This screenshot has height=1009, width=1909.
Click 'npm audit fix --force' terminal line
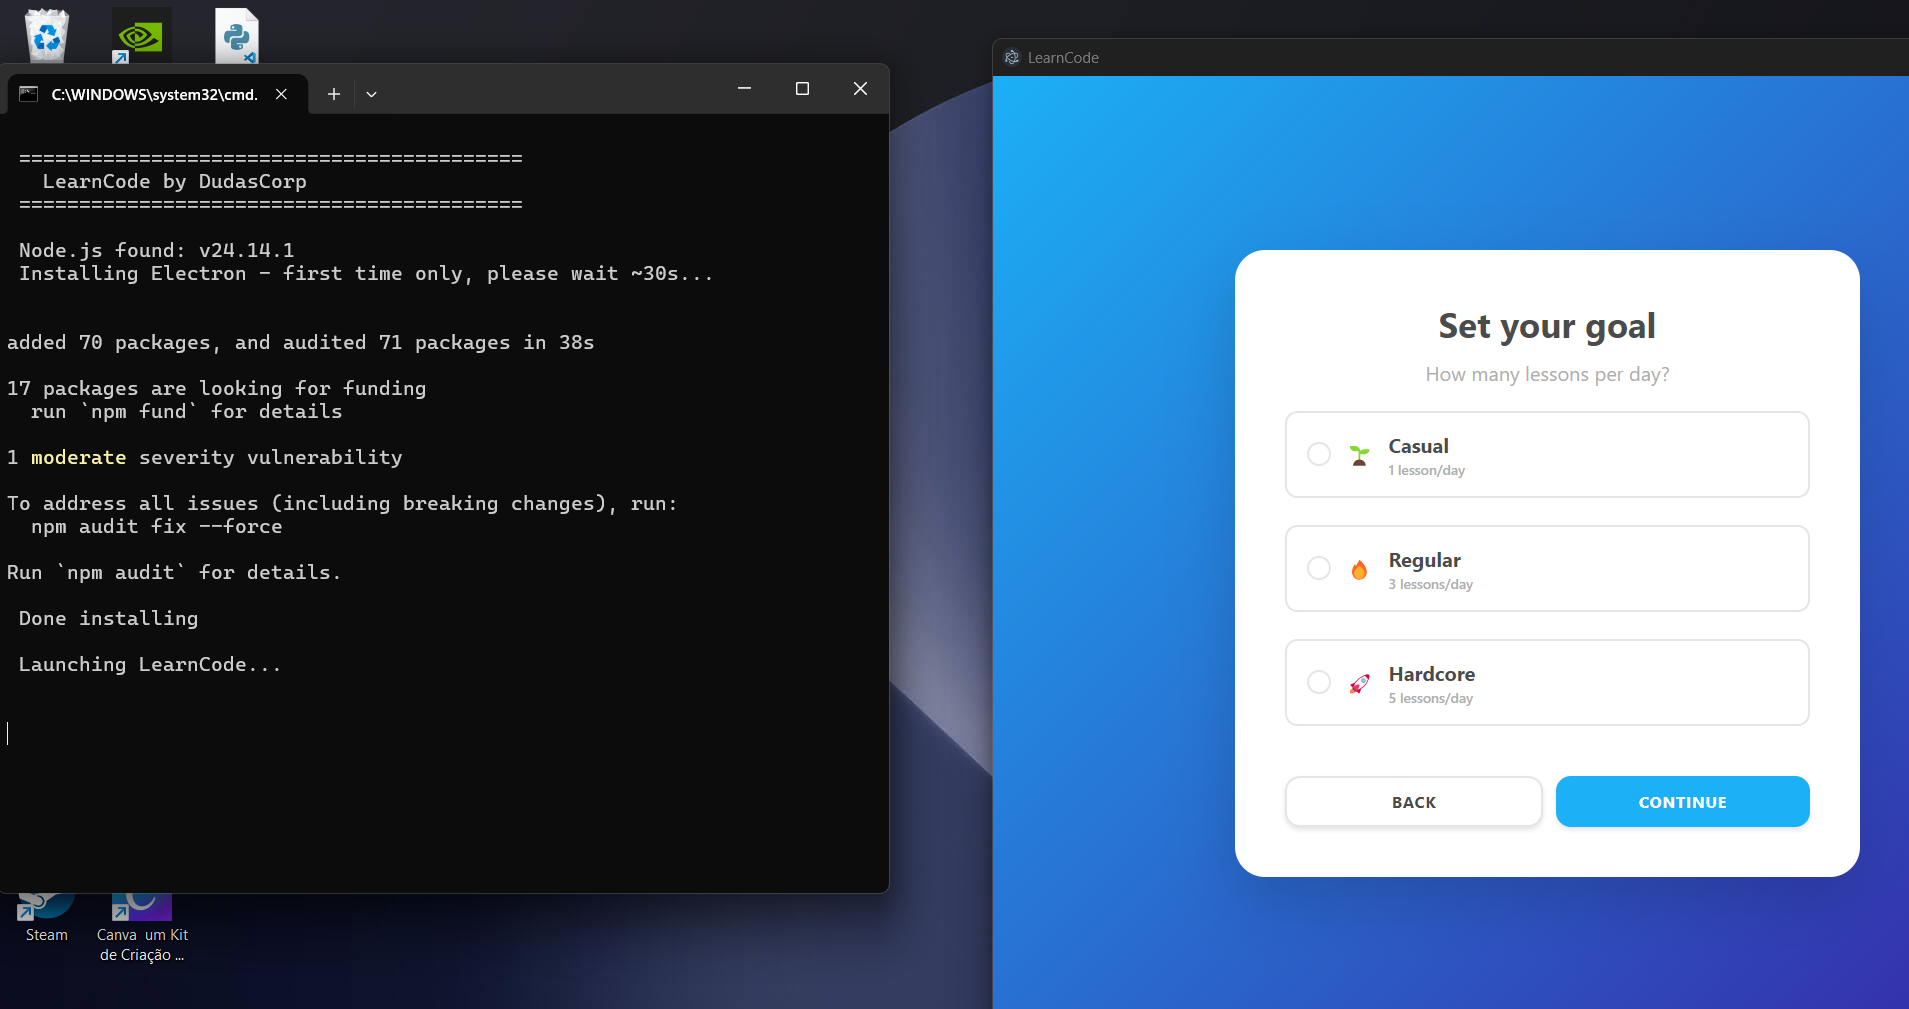(x=157, y=526)
